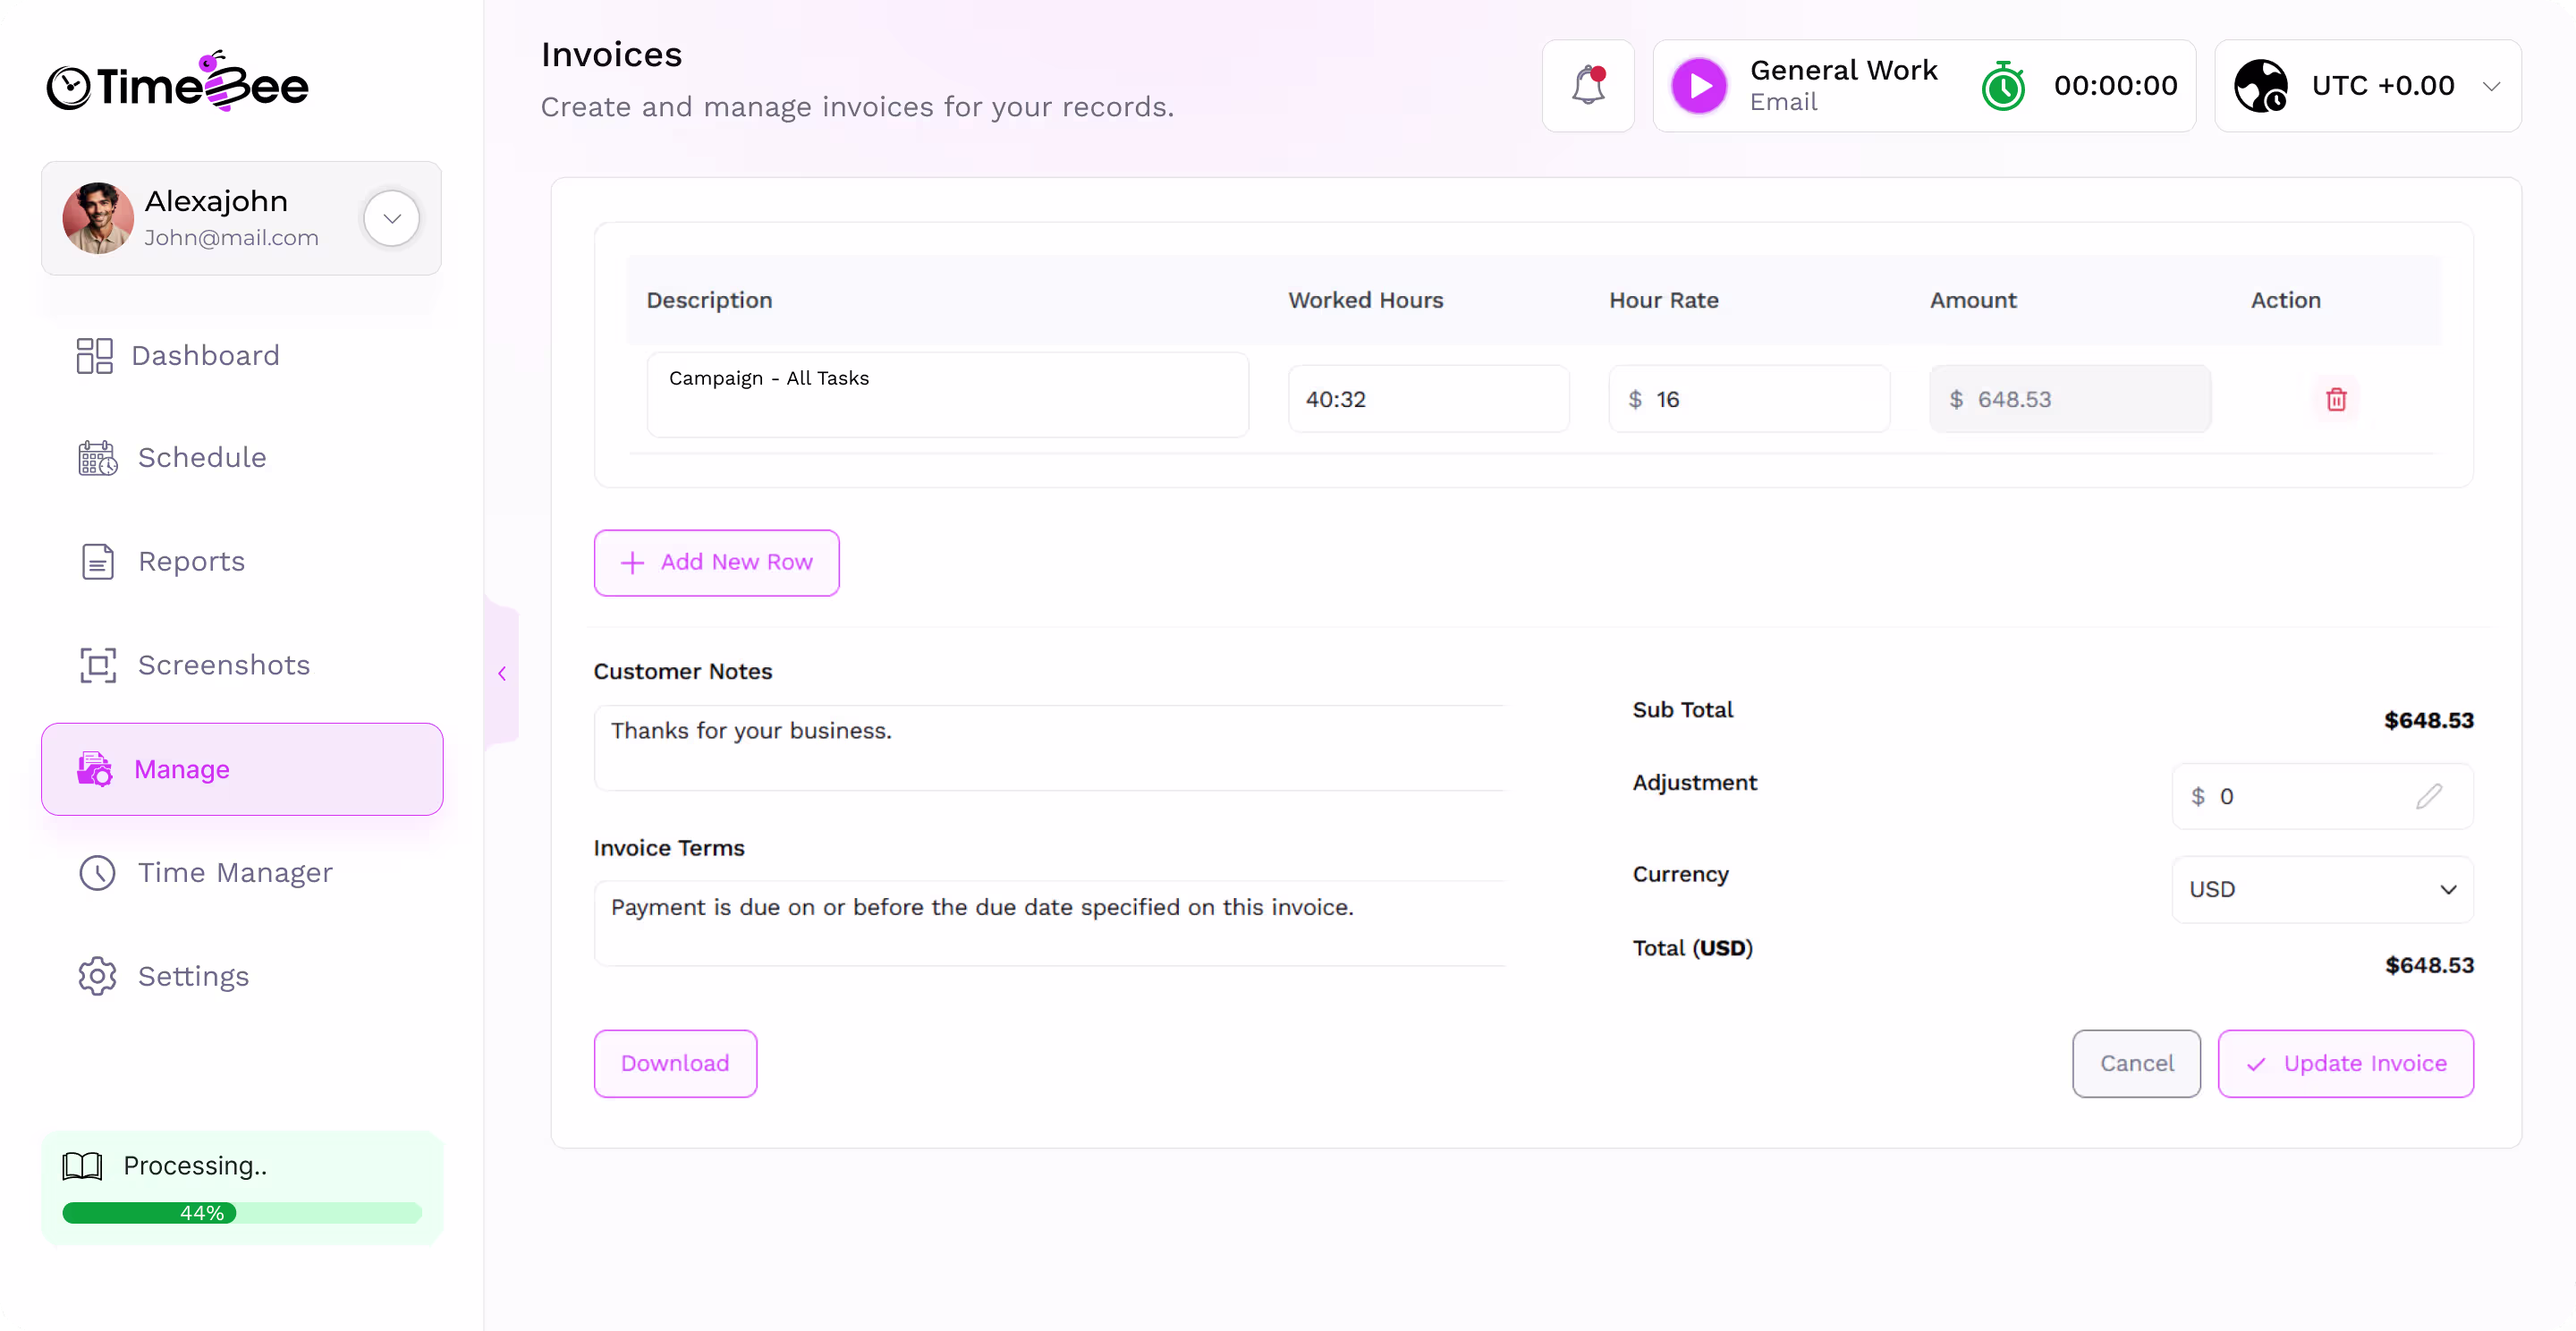Click the Worked Hours column header
The height and width of the screenshot is (1331, 2576).
coord(1365,300)
